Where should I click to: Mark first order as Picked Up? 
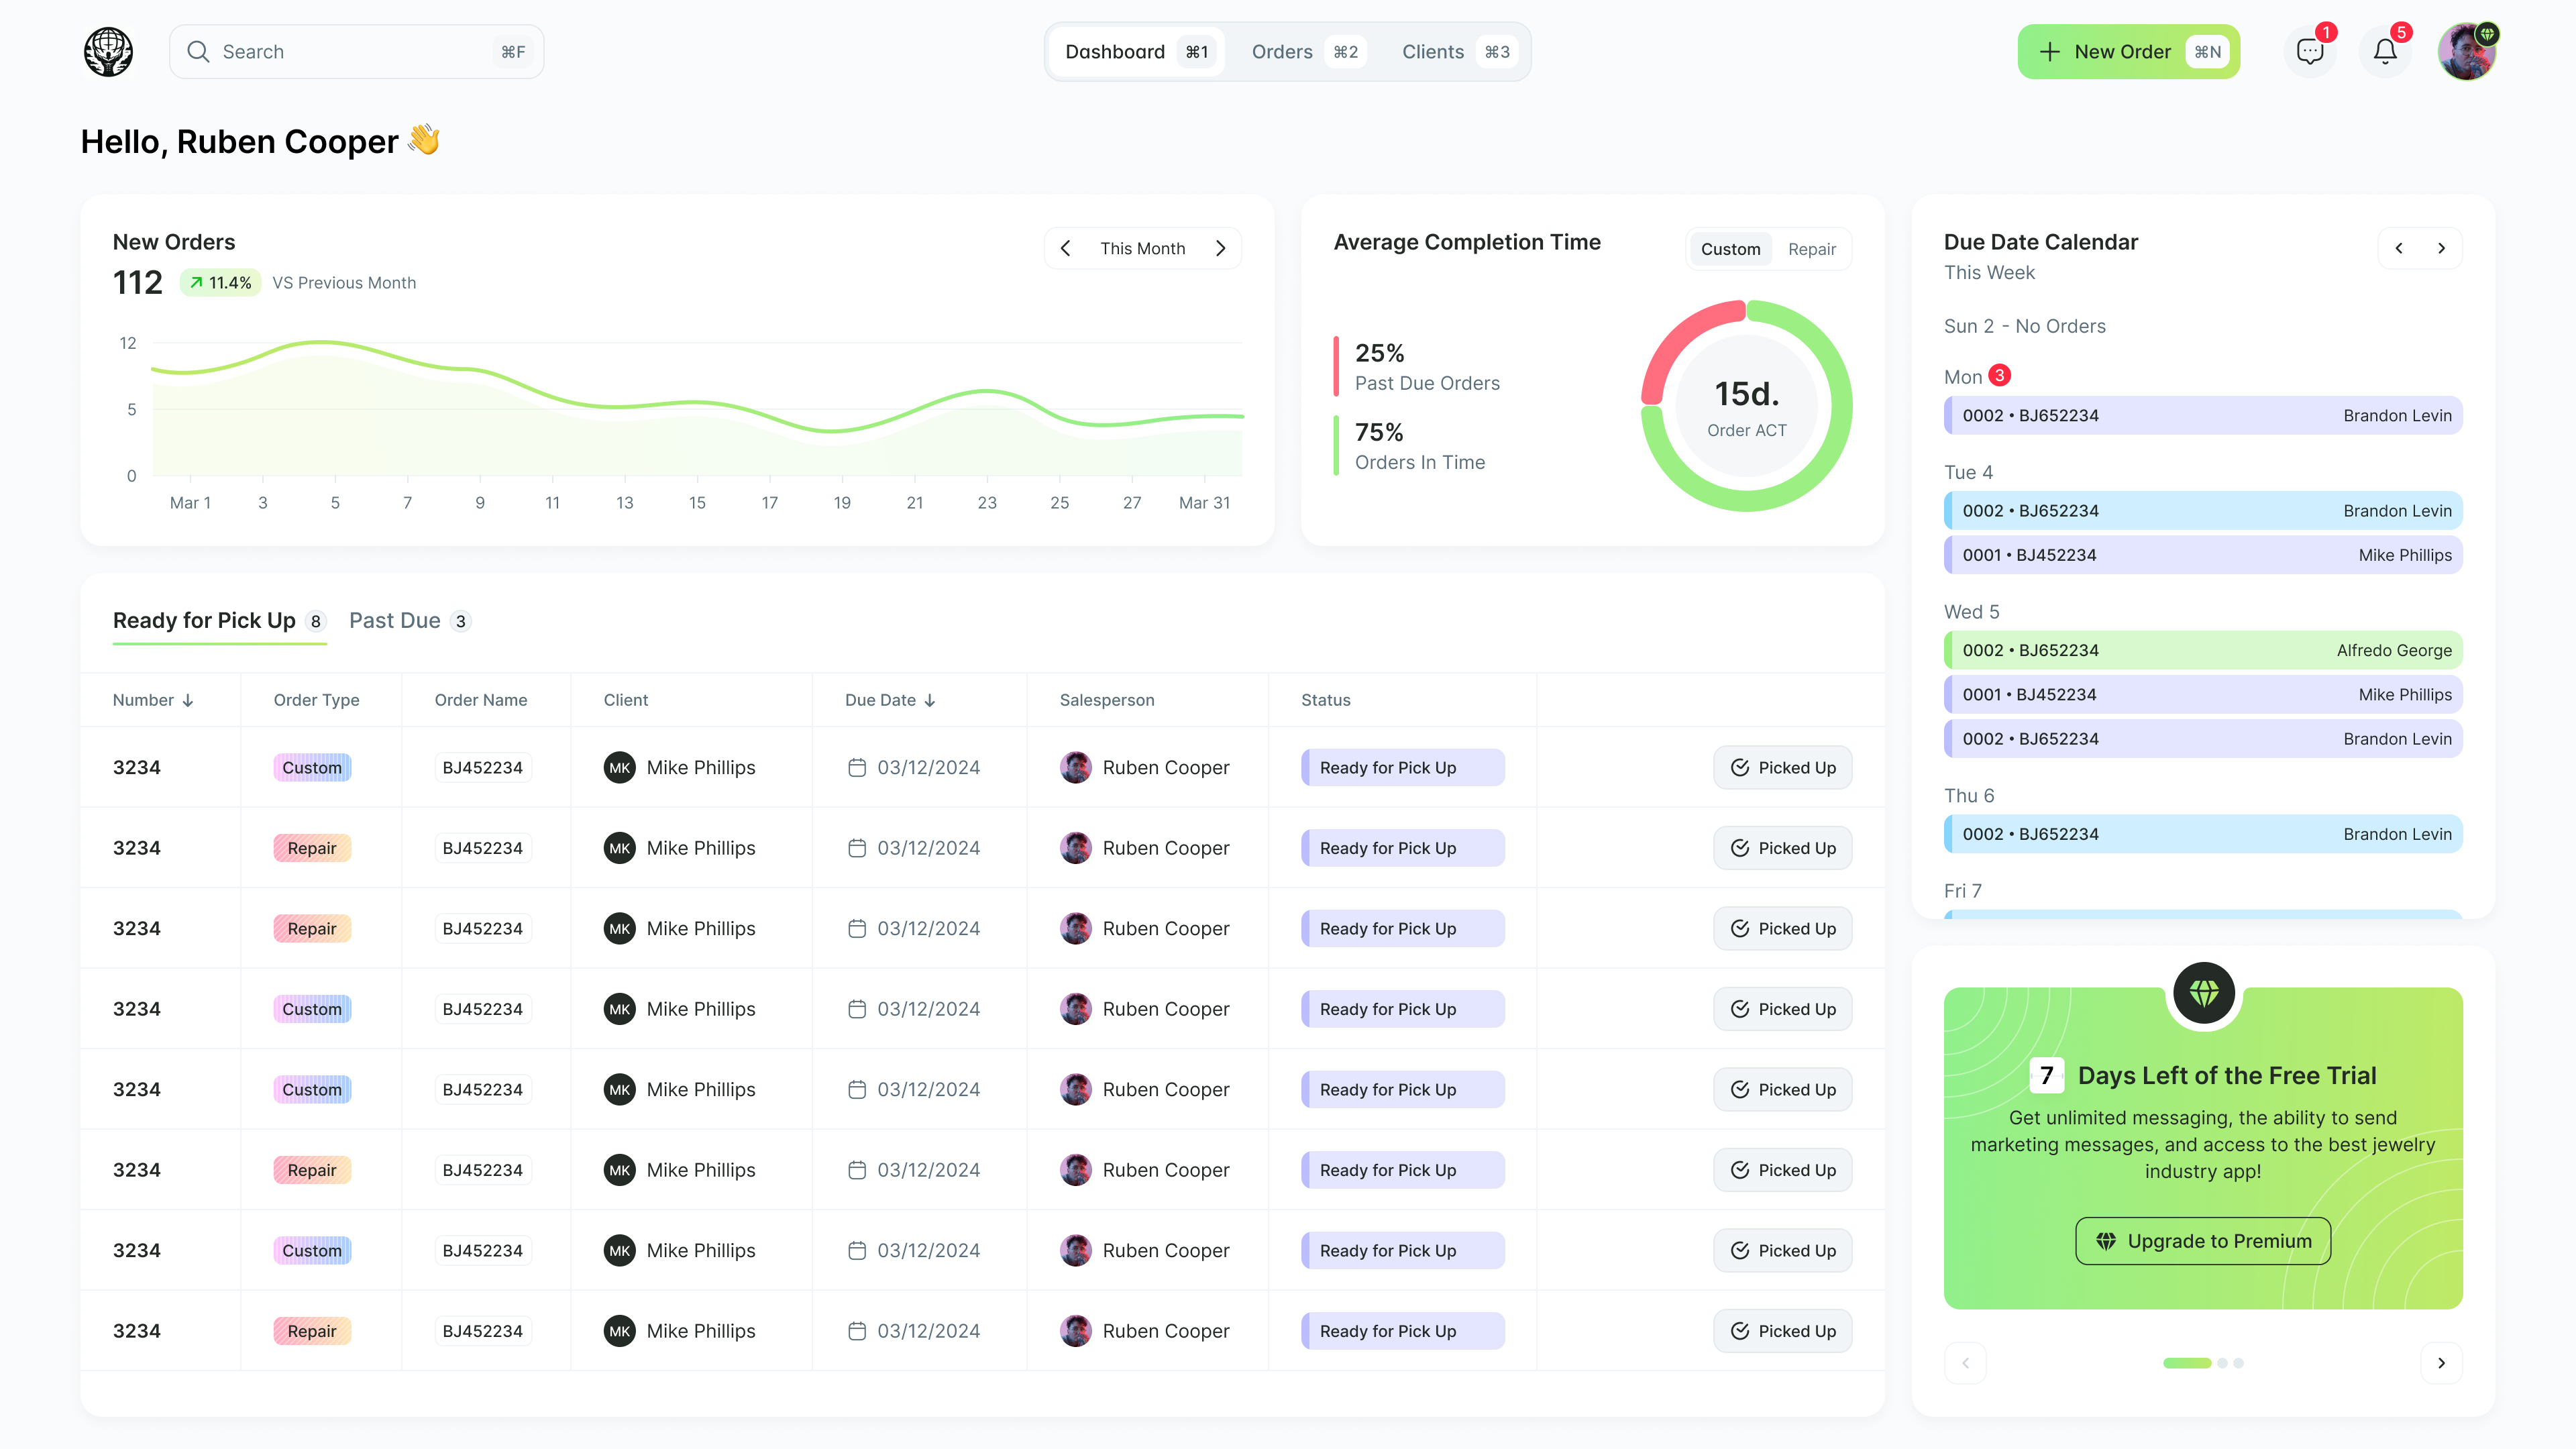[x=1782, y=768]
